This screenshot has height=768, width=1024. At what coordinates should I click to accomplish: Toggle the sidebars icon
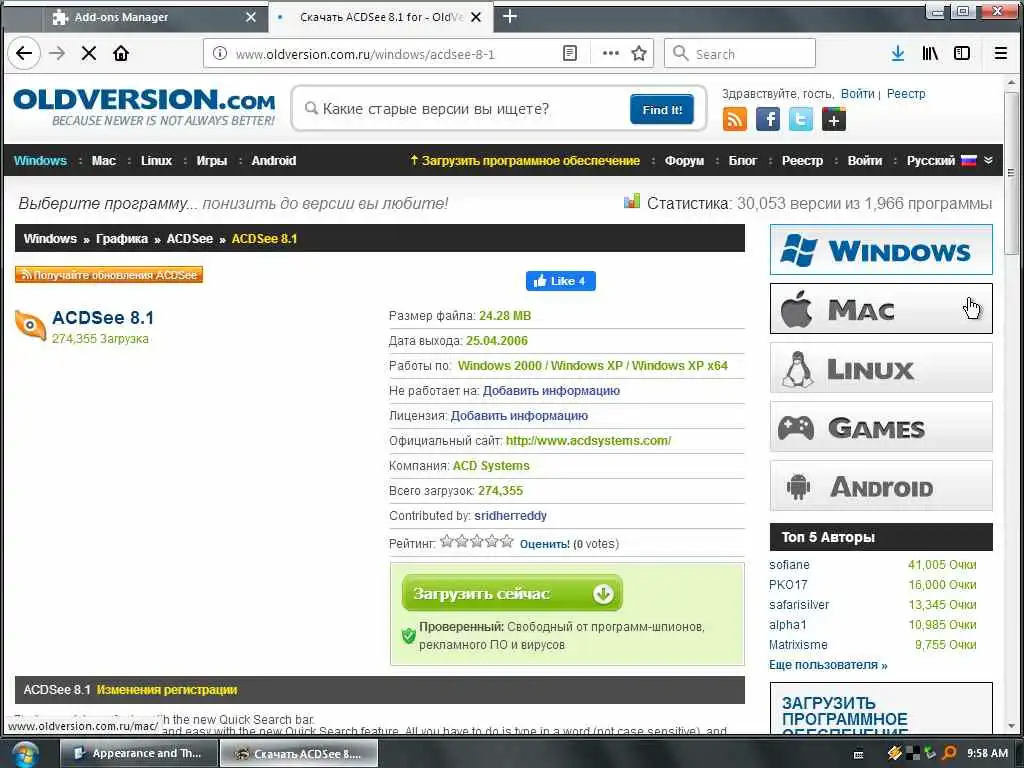[962, 54]
